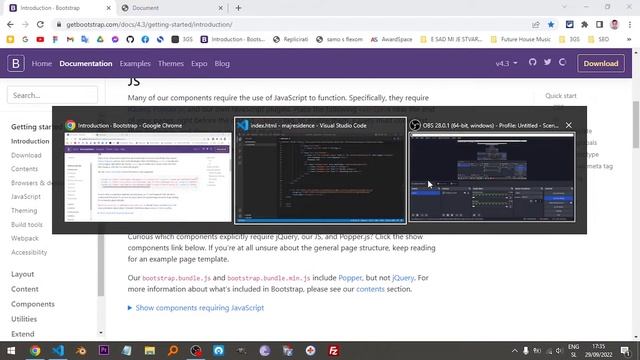Open the GitHub bookmark in the bookmarks bar
Viewport: 640px width, 360px height.
(x=130, y=39)
